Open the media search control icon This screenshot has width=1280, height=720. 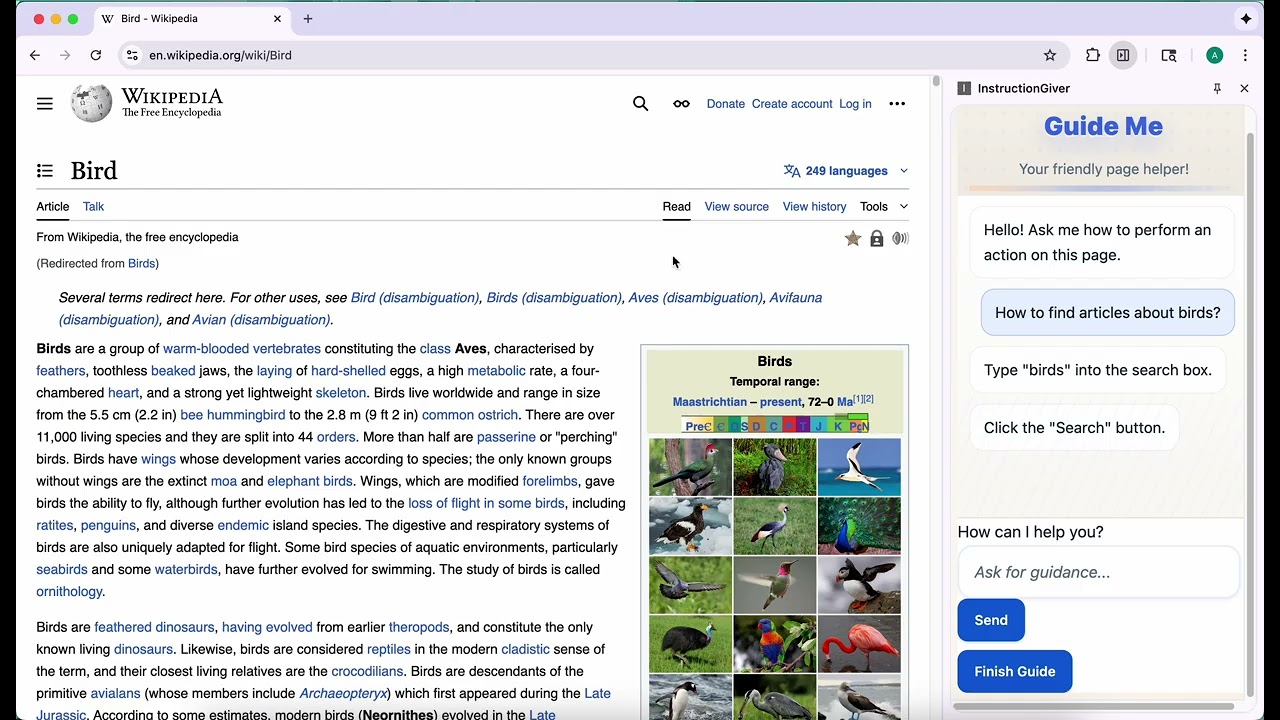(x=1169, y=55)
